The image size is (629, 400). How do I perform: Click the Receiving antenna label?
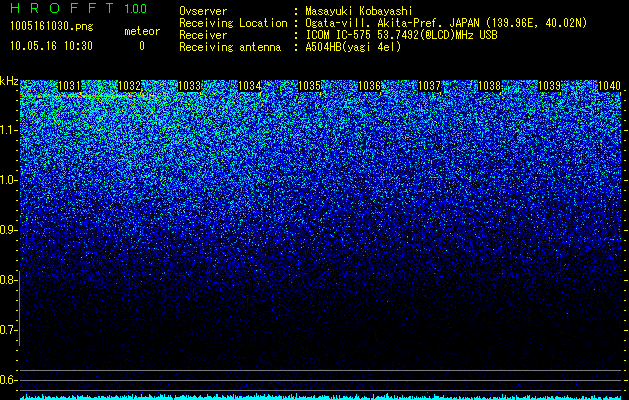point(230,47)
